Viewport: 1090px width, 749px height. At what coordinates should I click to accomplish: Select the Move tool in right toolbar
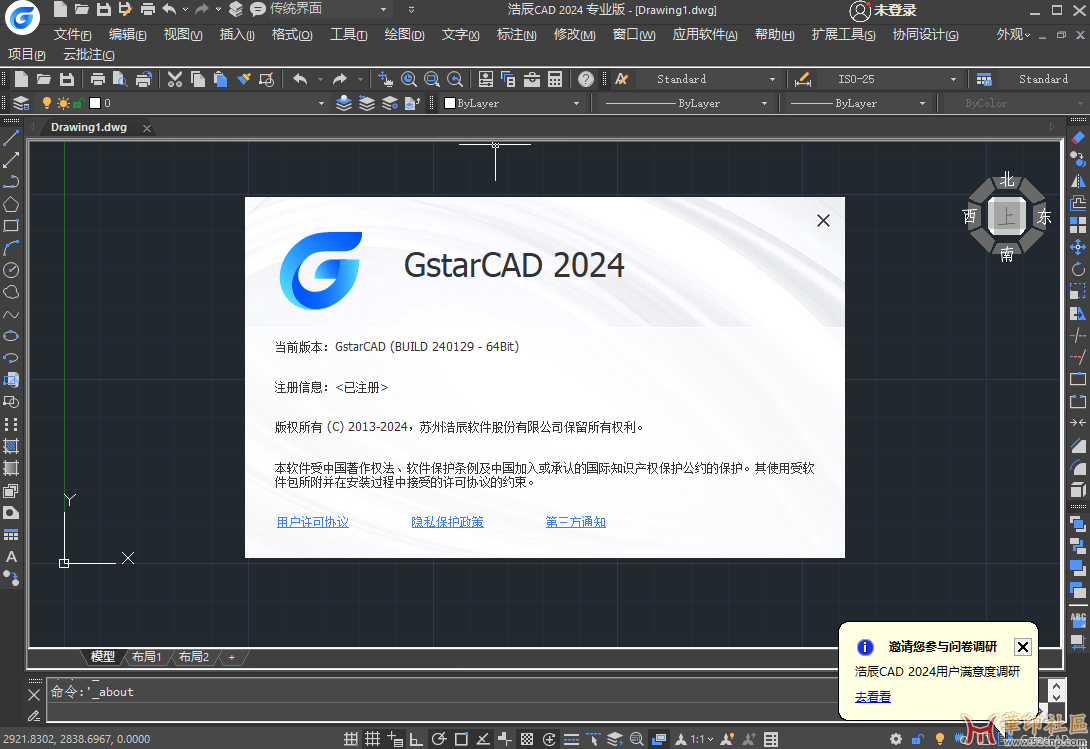click(x=1077, y=247)
